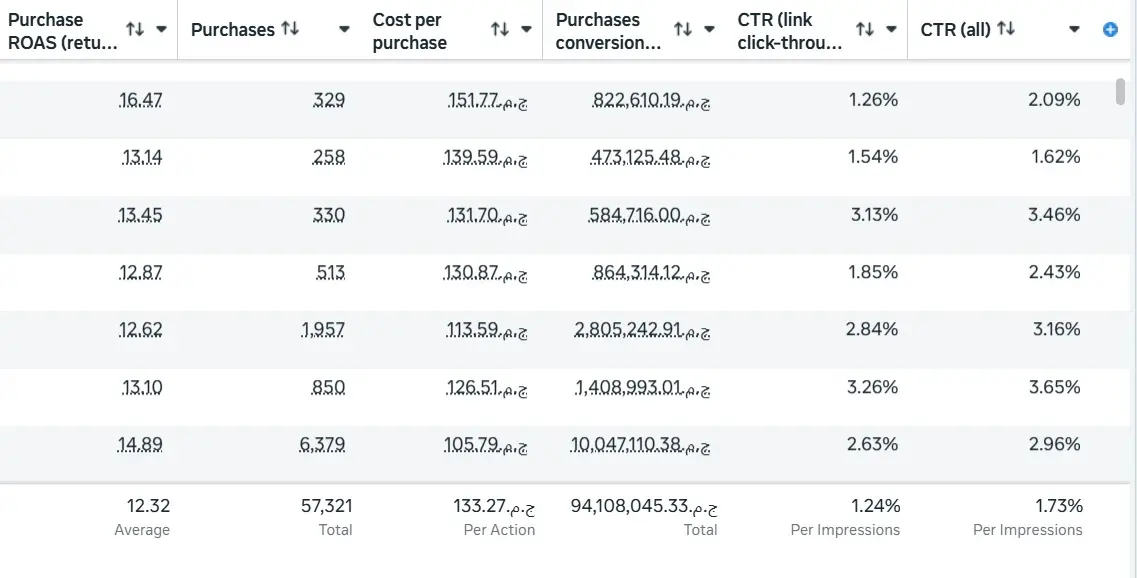Click the Purchases column header

[x=232, y=30]
